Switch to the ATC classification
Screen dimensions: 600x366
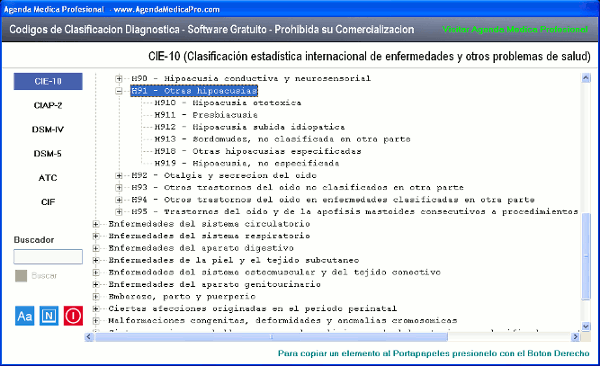(x=48, y=178)
